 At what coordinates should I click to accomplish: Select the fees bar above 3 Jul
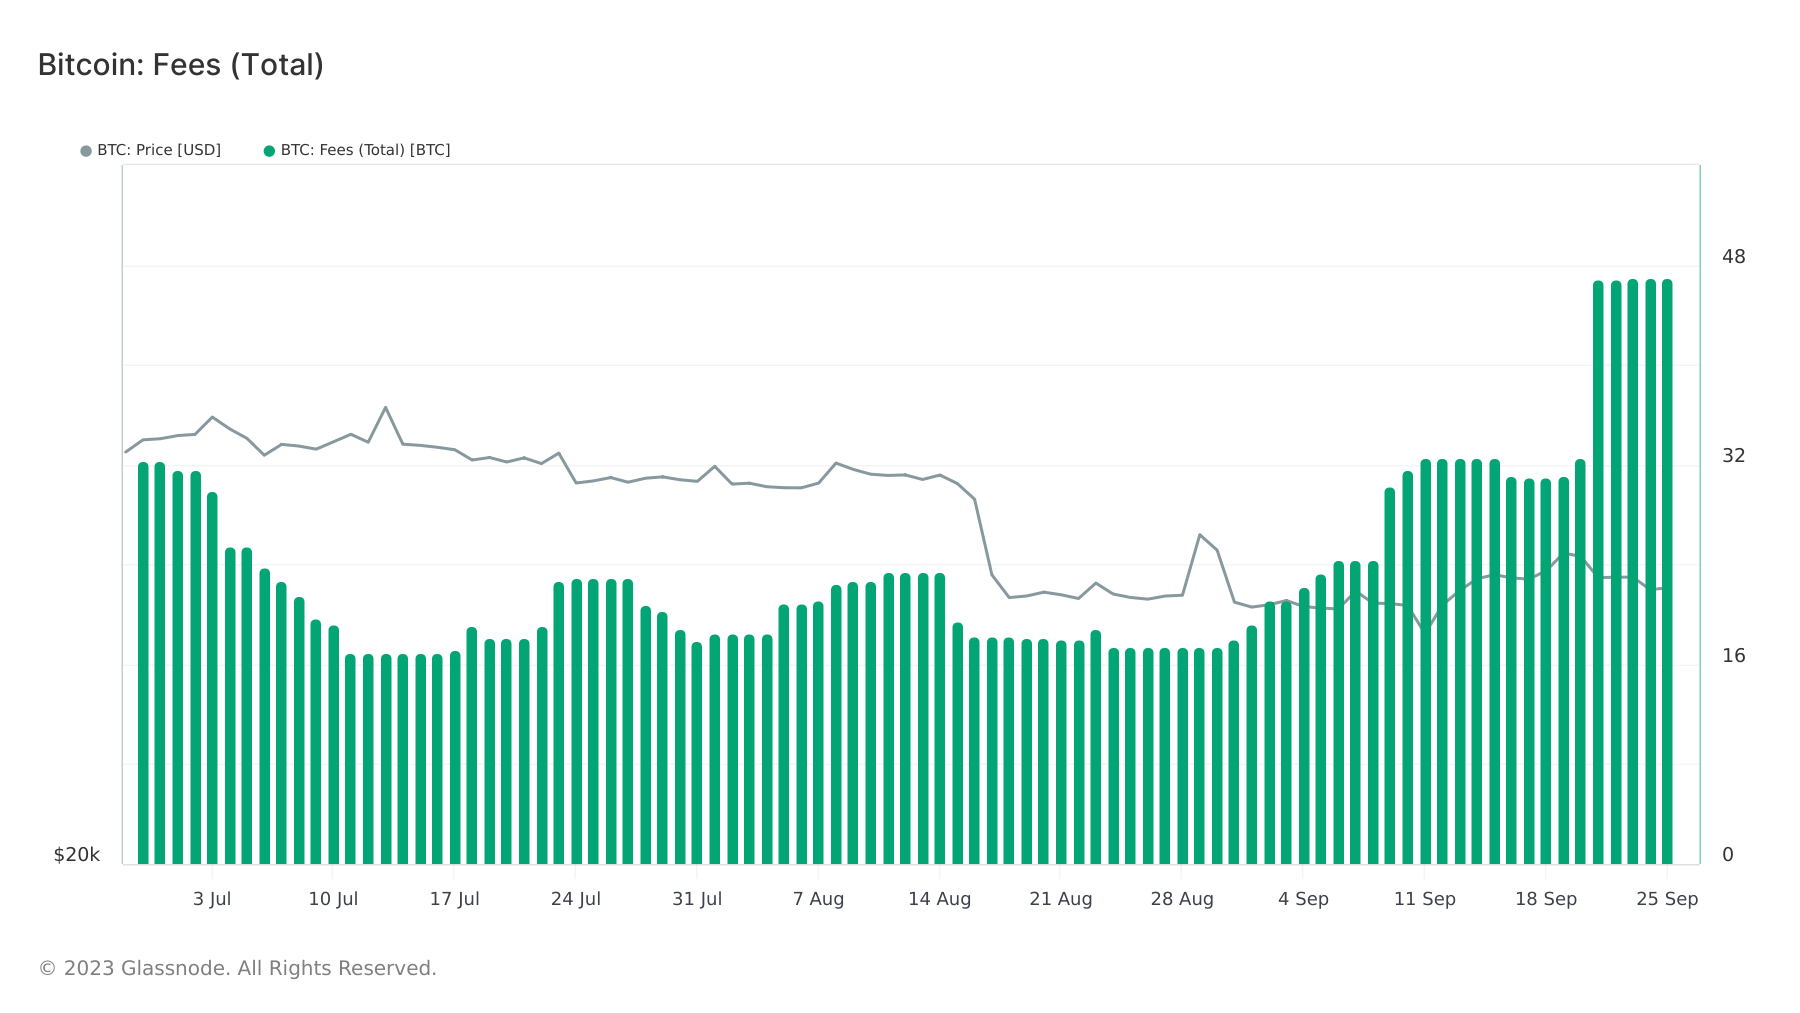(212, 678)
